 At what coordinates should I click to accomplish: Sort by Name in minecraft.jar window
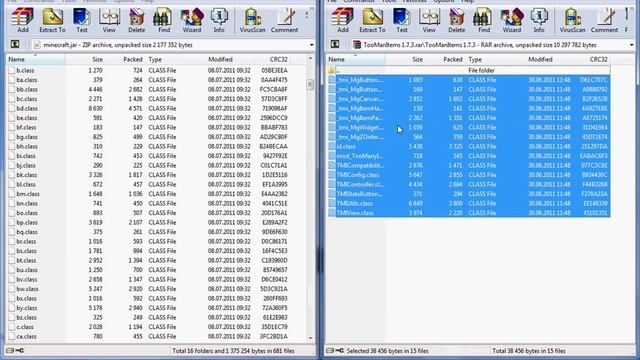pyautogui.click(x=36, y=60)
